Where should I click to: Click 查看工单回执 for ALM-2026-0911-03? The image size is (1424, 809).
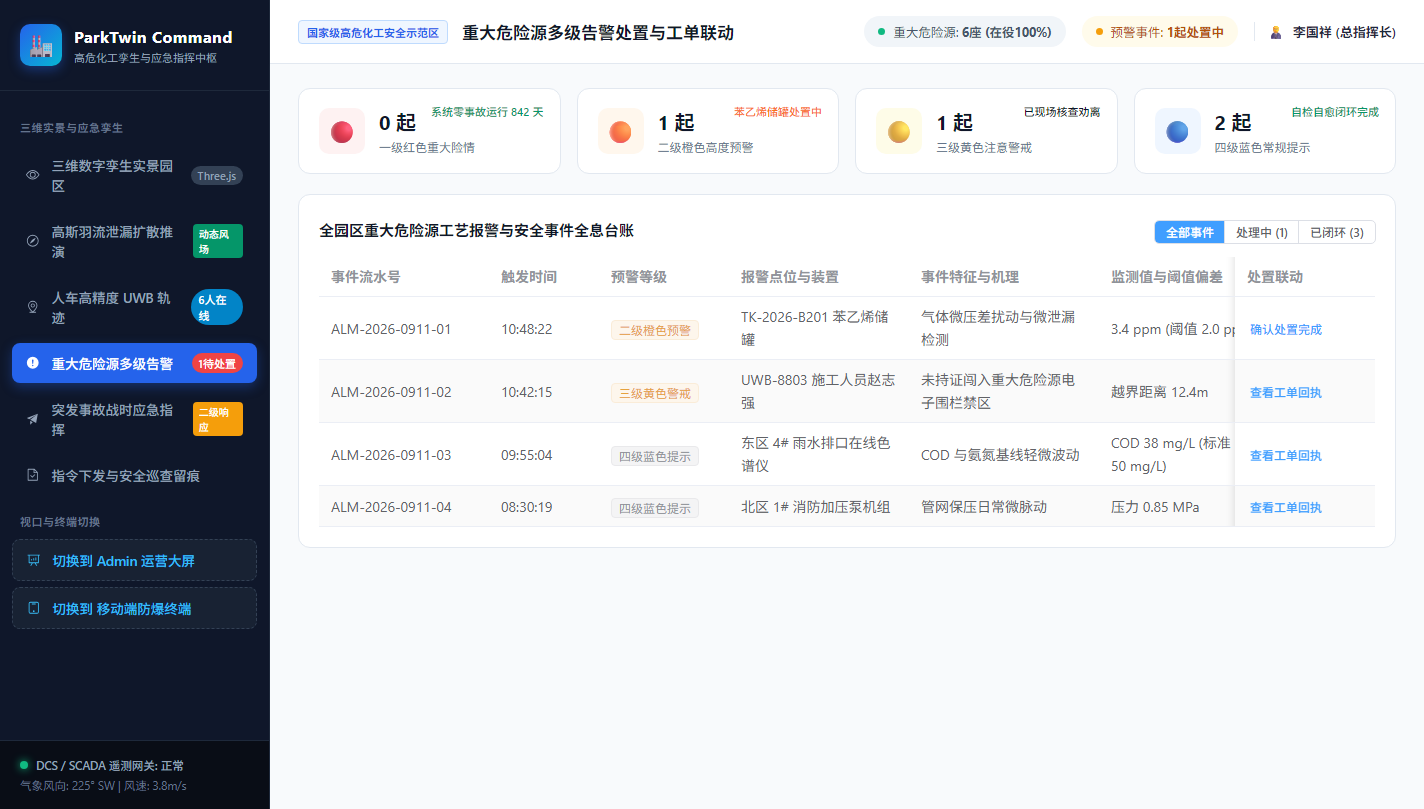1285,455
